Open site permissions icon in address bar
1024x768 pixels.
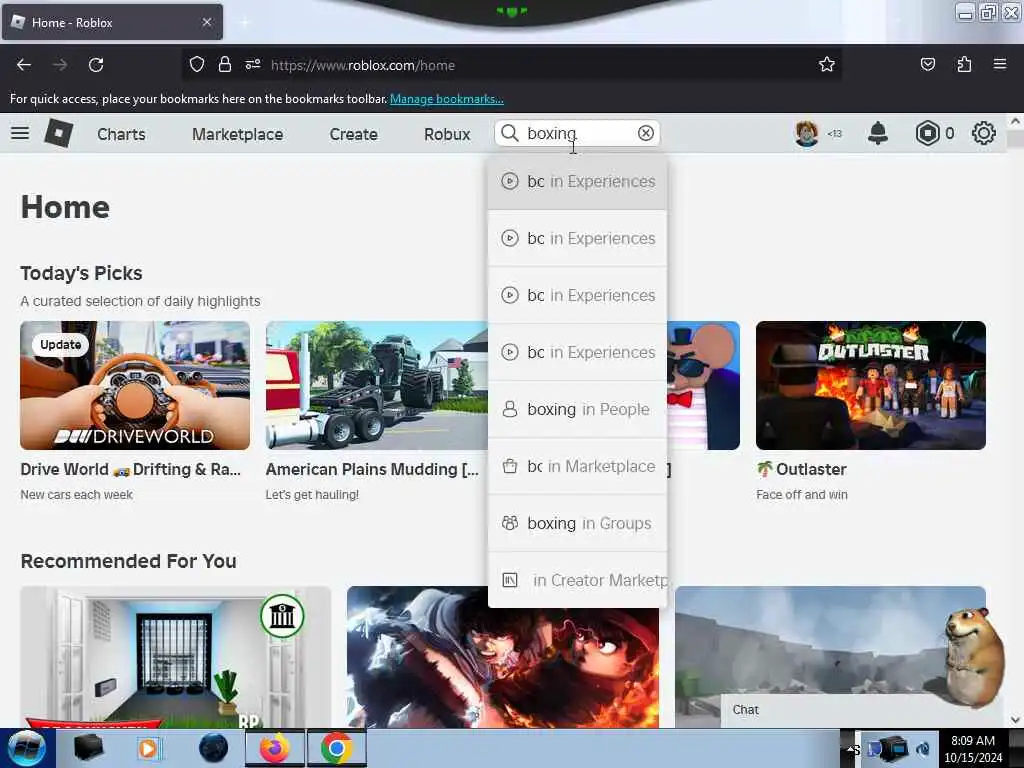pyautogui.click(x=253, y=64)
